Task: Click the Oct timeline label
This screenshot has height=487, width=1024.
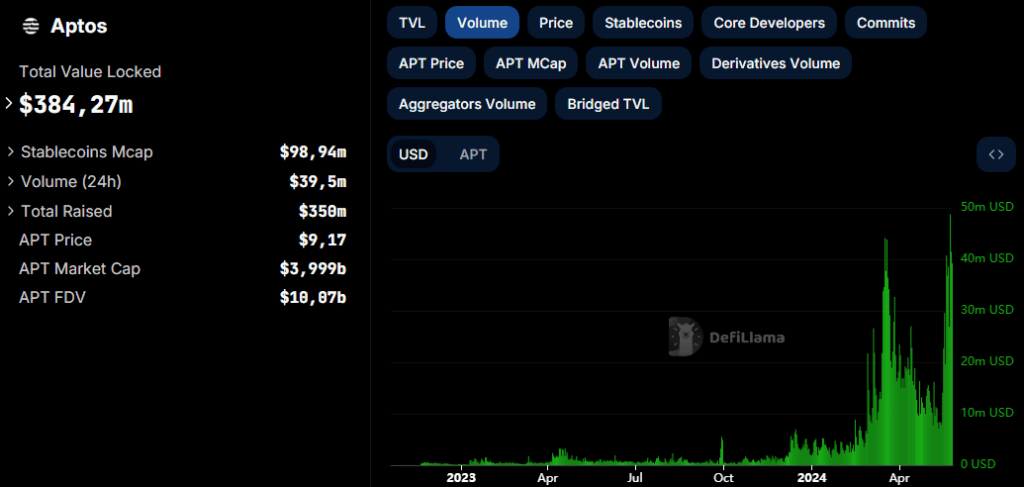Action: pyautogui.click(x=722, y=478)
